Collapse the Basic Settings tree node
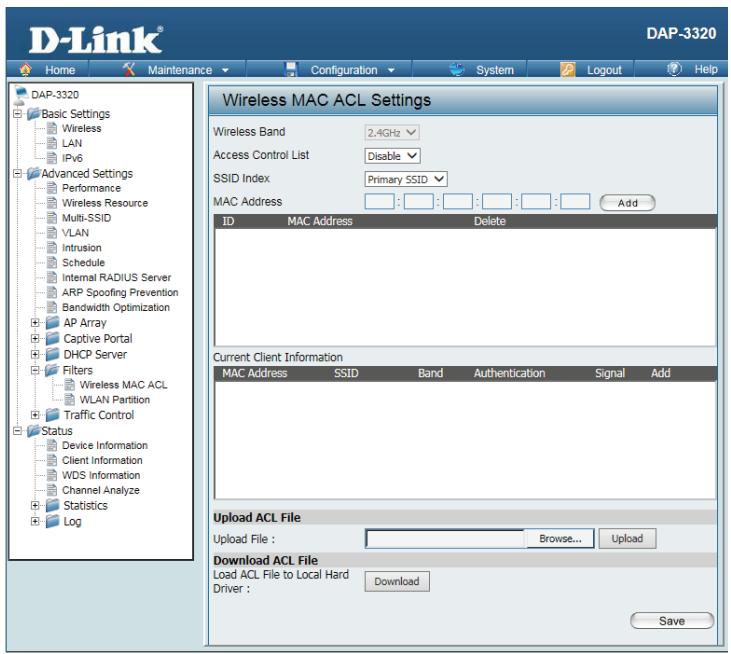This screenshot has height=654, width=731. tap(17, 114)
